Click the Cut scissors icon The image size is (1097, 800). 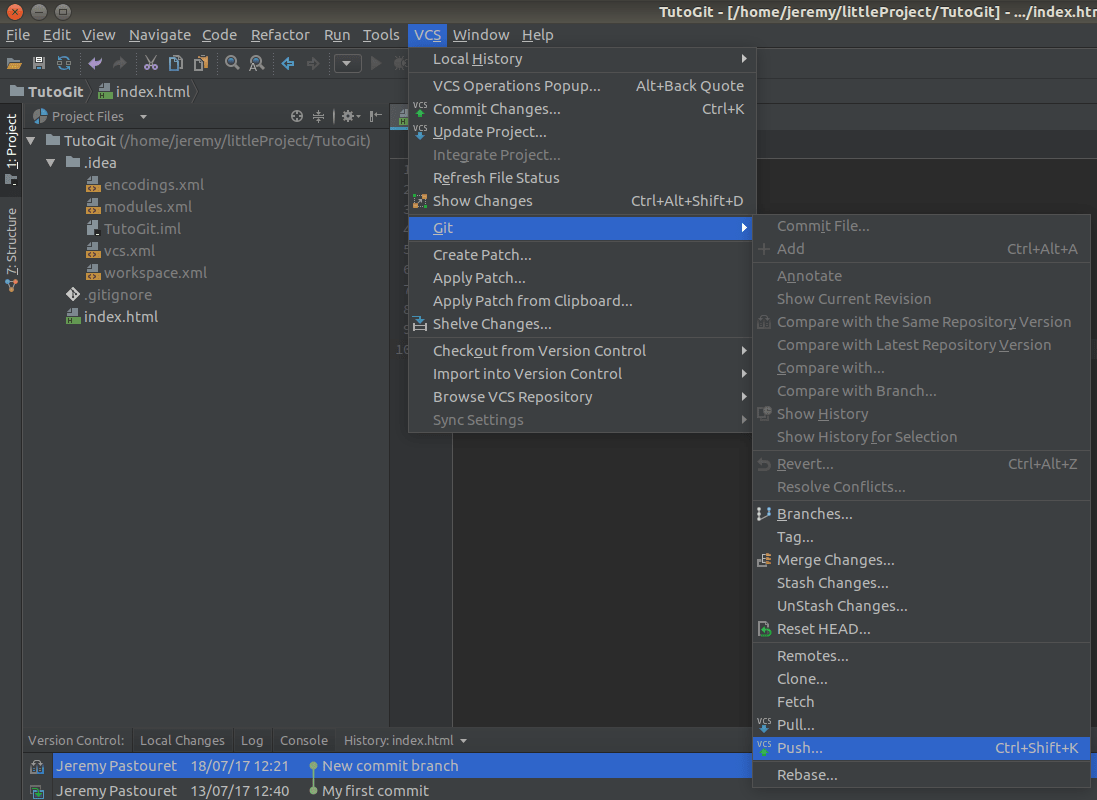150,64
